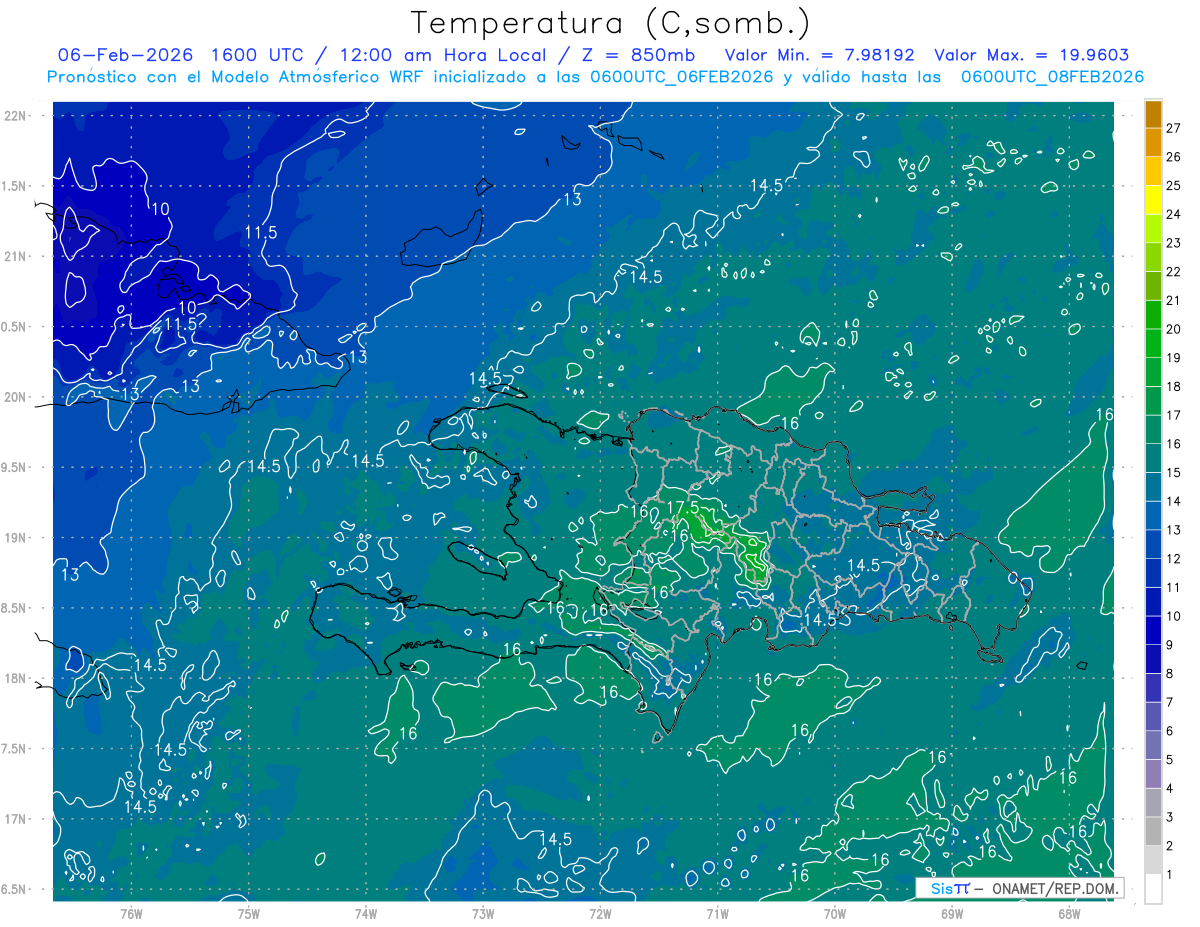Image resolution: width=1200 pixels, height=927 pixels.
Task: Click the pressure level "Z = 850mb"
Action: pos(640,55)
